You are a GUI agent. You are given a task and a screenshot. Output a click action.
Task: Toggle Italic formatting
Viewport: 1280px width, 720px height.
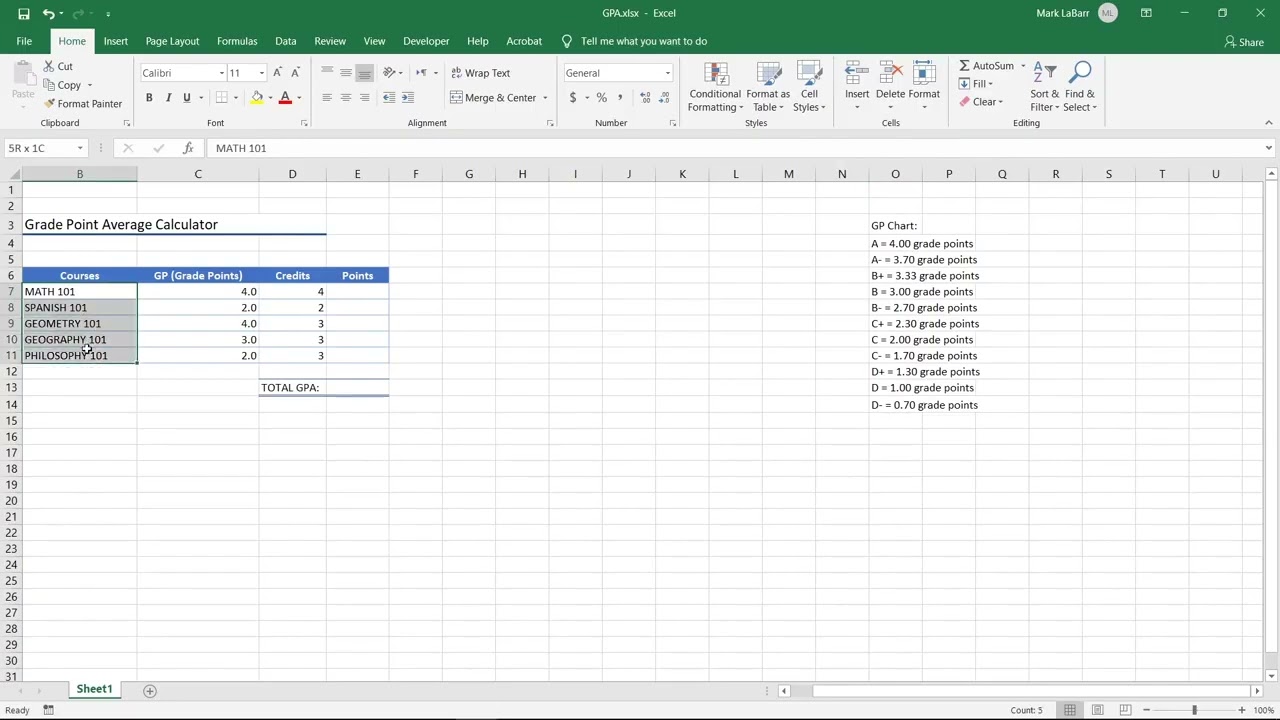168,97
